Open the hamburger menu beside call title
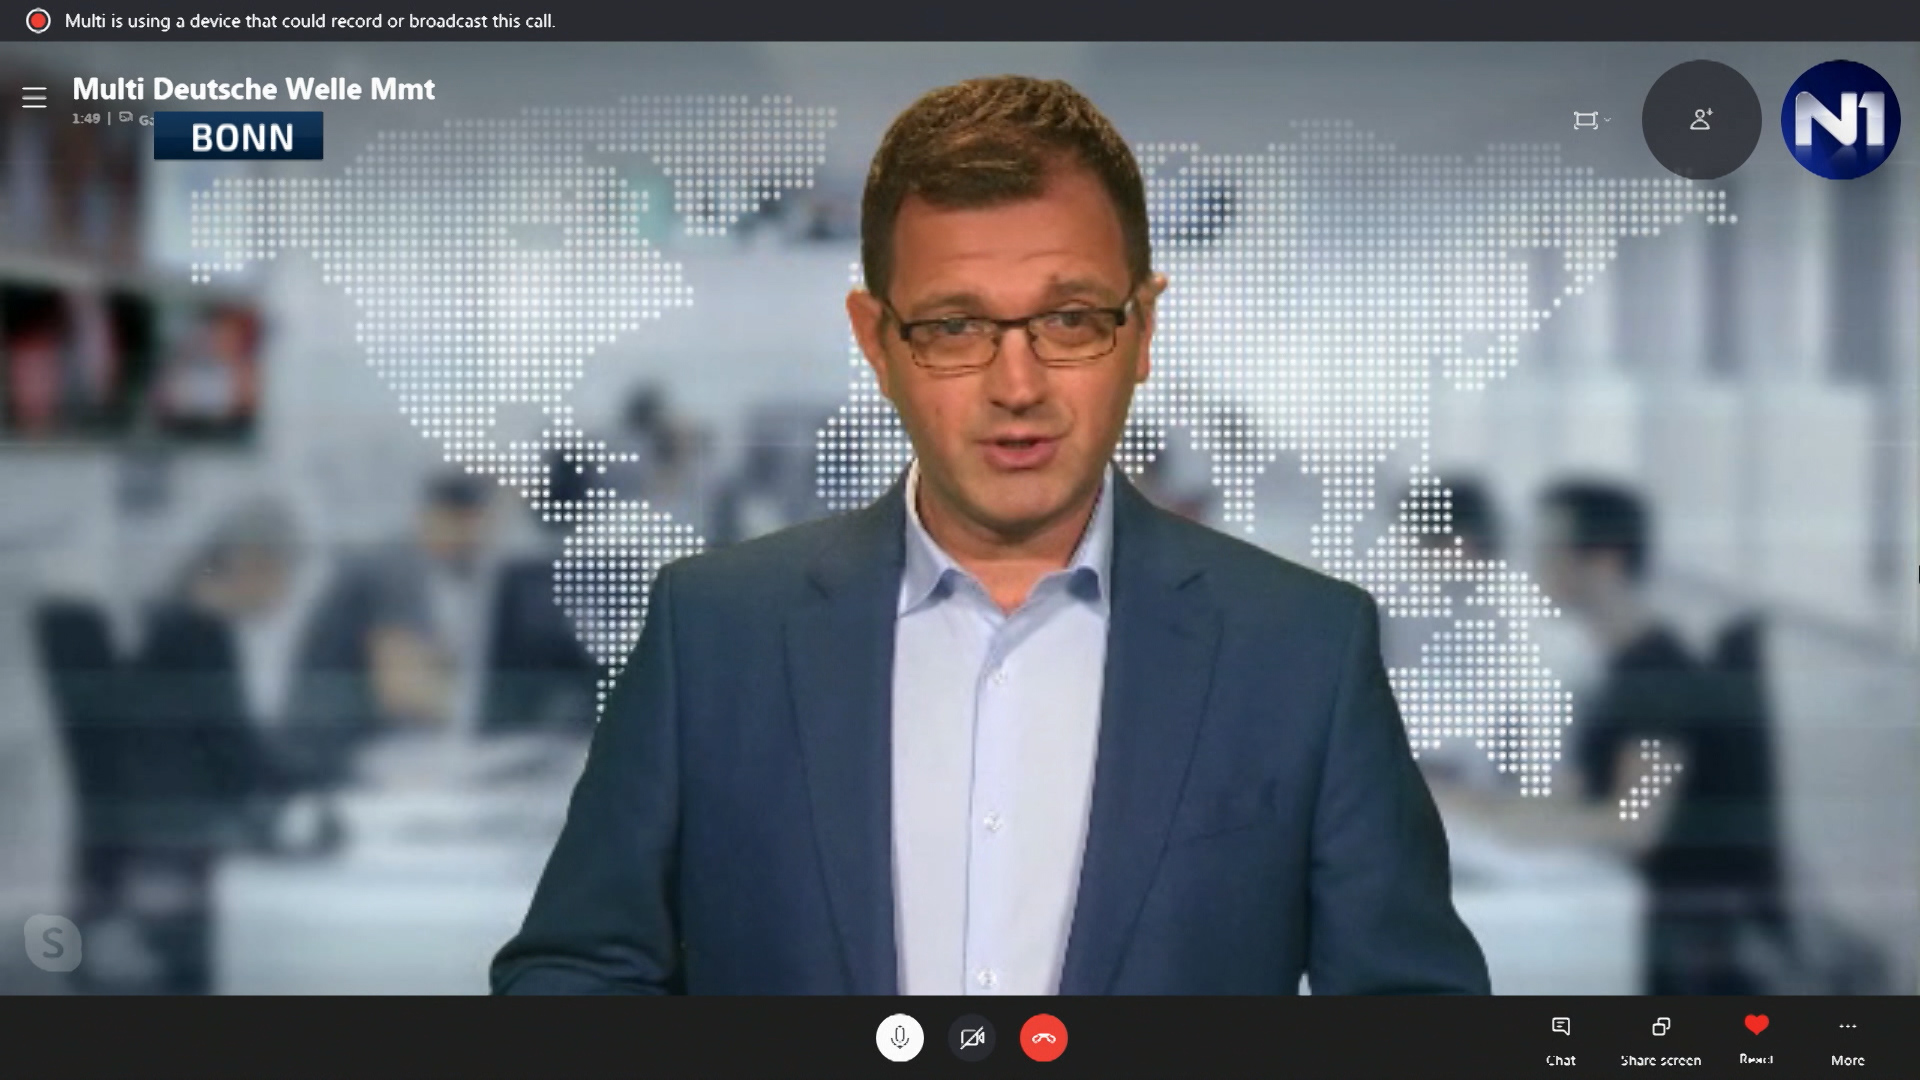This screenshot has width=1920, height=1080. click(34, 98)
